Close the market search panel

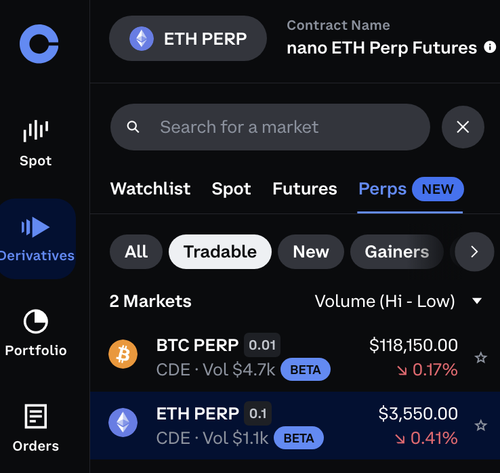coord(463,127)
